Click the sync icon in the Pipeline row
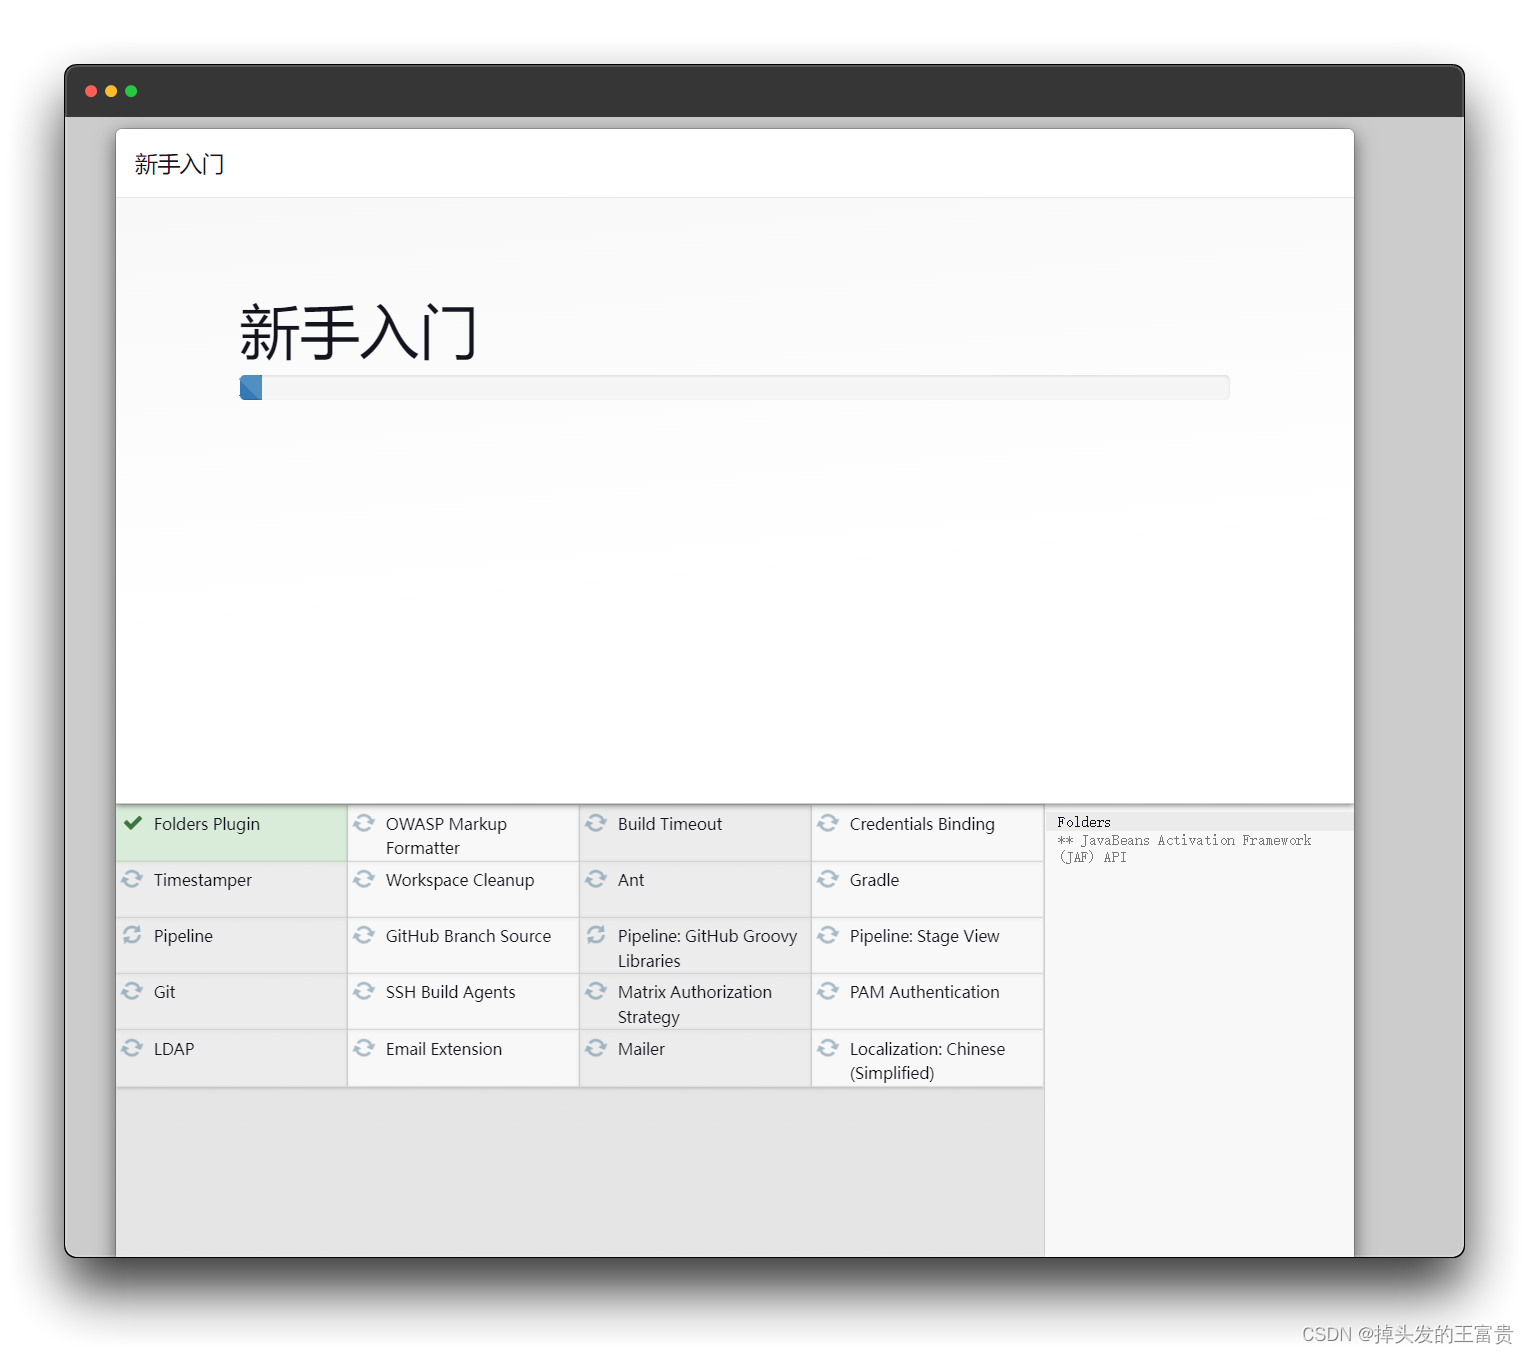1529x1354 pixels. 132,935
